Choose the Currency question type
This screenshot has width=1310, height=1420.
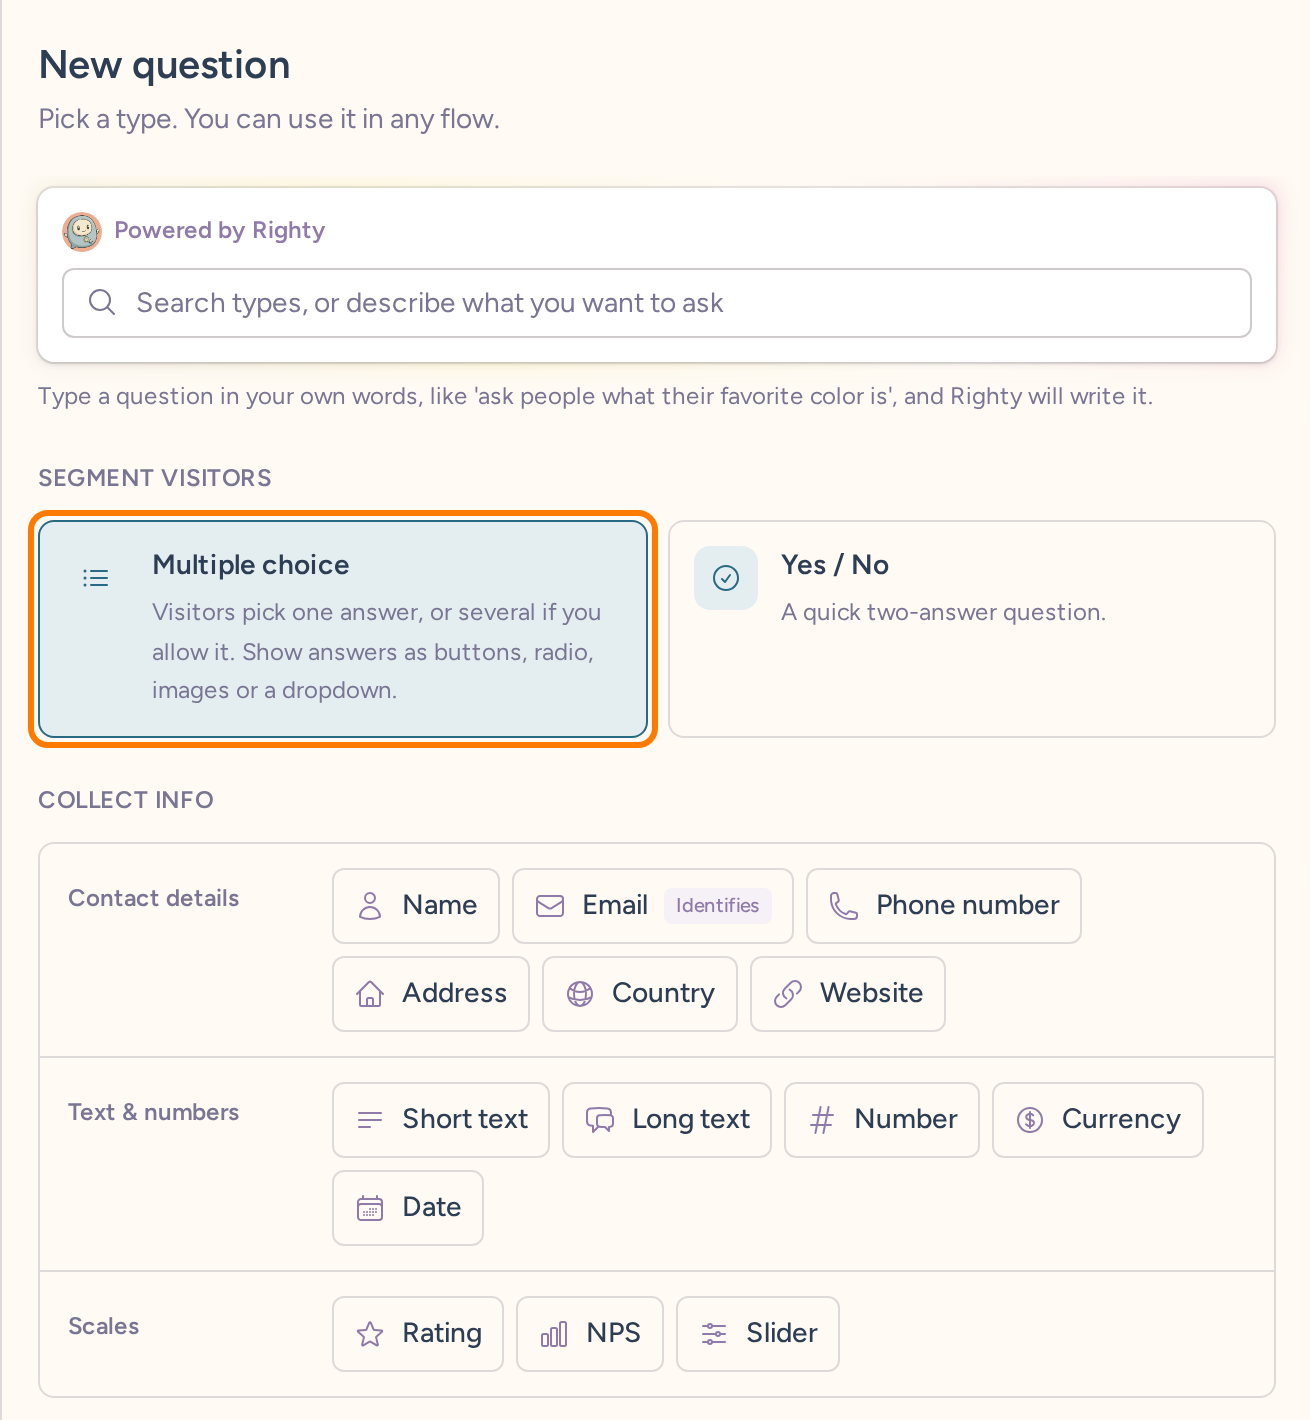[x=1098, y=1120]
